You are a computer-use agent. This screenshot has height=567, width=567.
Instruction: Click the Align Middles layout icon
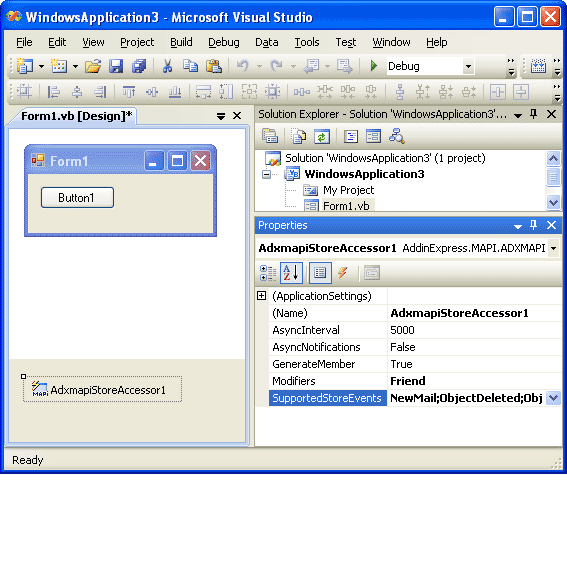152,92
